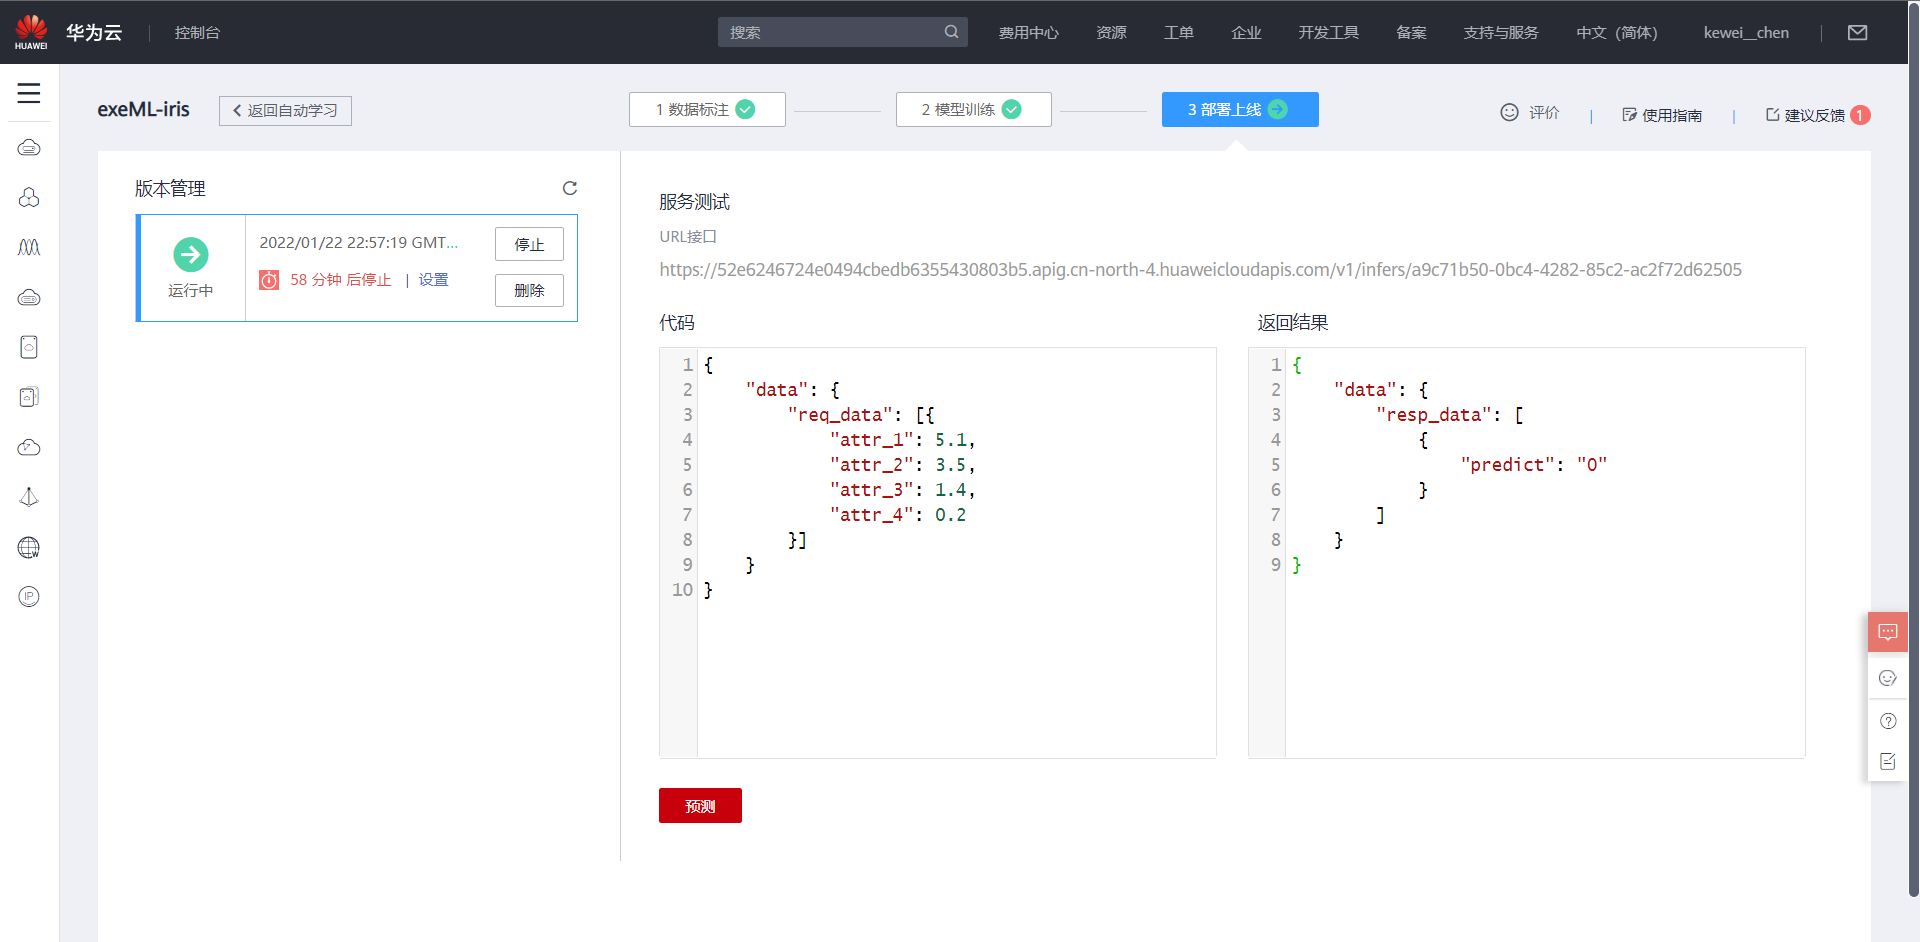Click the red 预测 button
Image resolution: width=1920 pixels, height=942 pixels.
point(700,806)
